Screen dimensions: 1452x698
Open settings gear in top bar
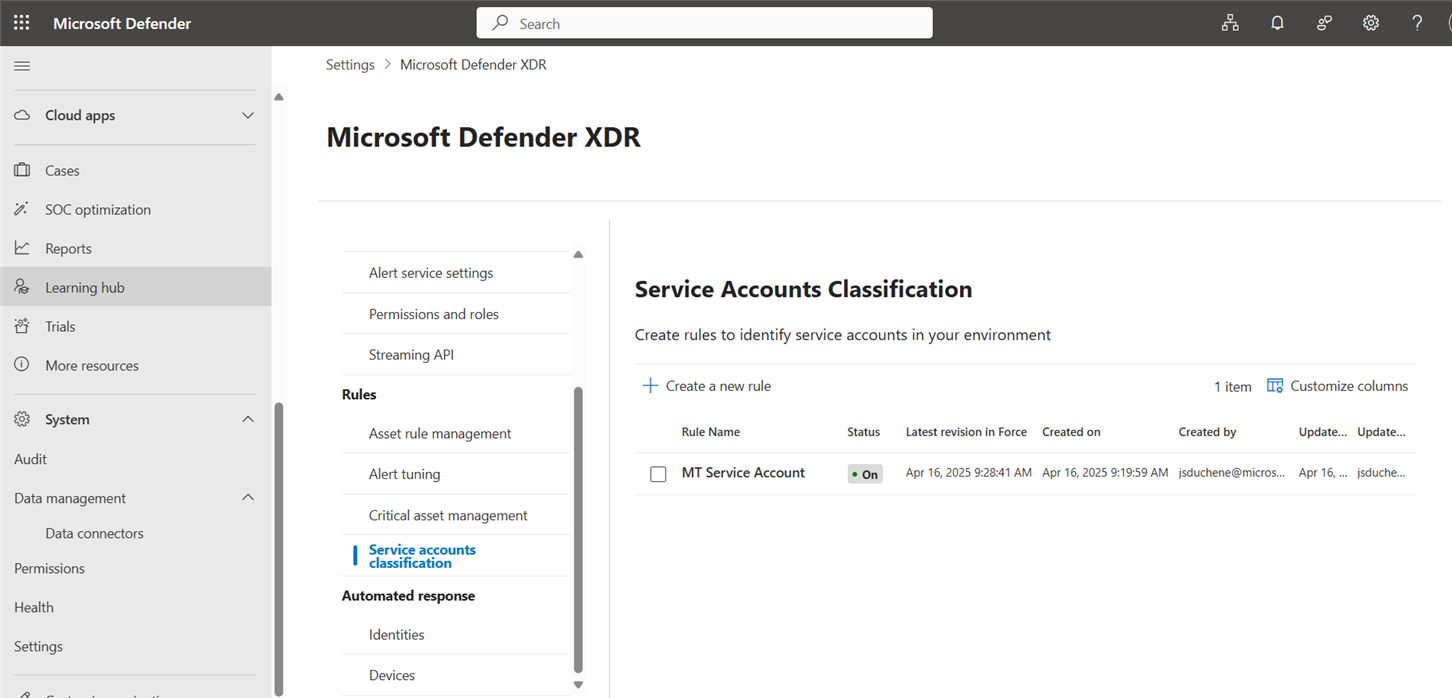tap(1371, 23)
